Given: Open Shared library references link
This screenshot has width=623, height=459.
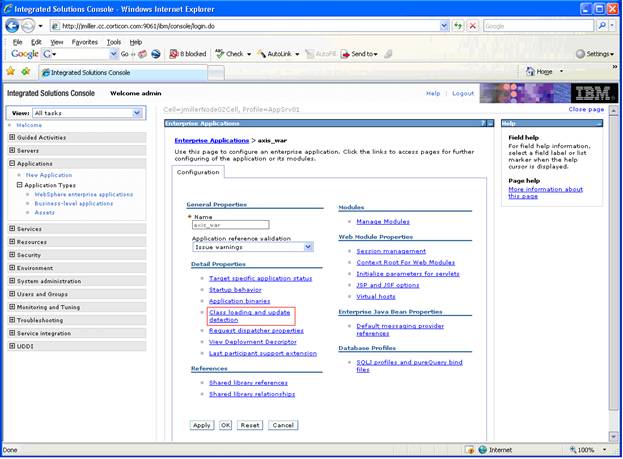Looking at the screenshot, I should click(248, 383).
